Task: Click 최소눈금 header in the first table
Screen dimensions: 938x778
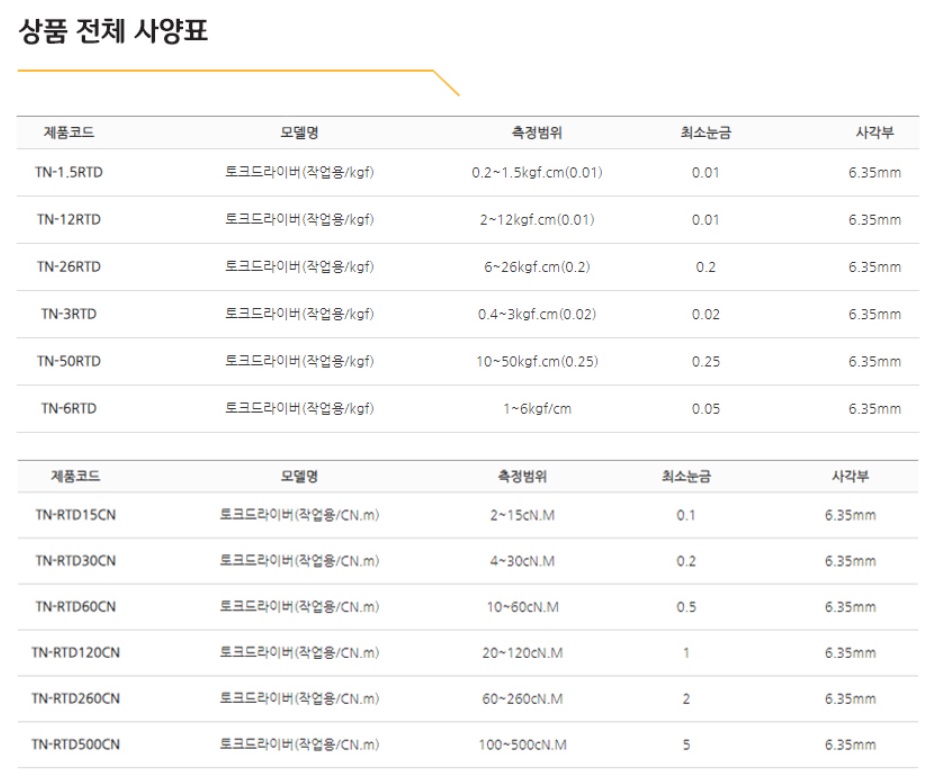Action: coord(705,132)
